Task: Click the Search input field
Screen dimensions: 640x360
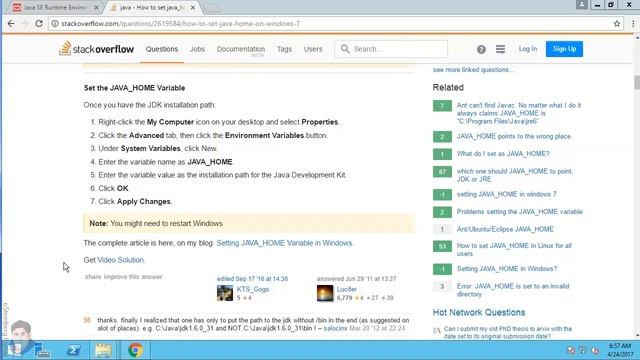Action: [x=391, y=49]
